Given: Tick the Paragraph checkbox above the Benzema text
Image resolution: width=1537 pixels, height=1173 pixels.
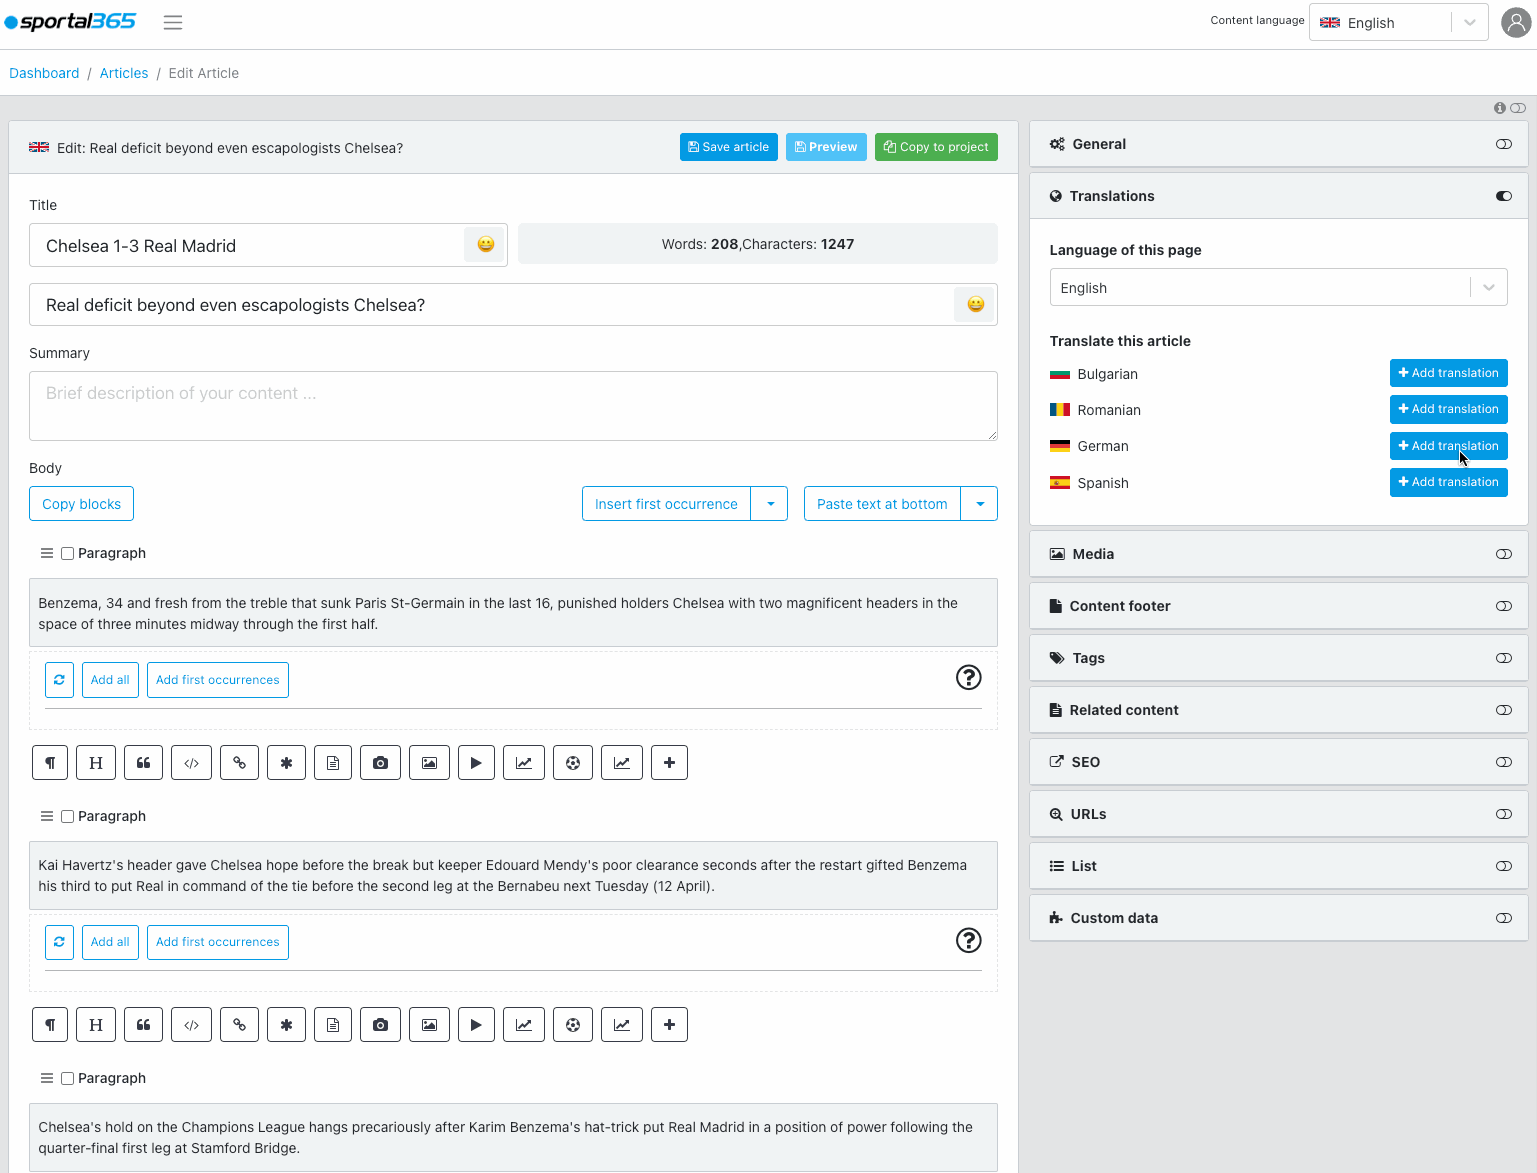Looking at the screenshot, I should point(67,553).
